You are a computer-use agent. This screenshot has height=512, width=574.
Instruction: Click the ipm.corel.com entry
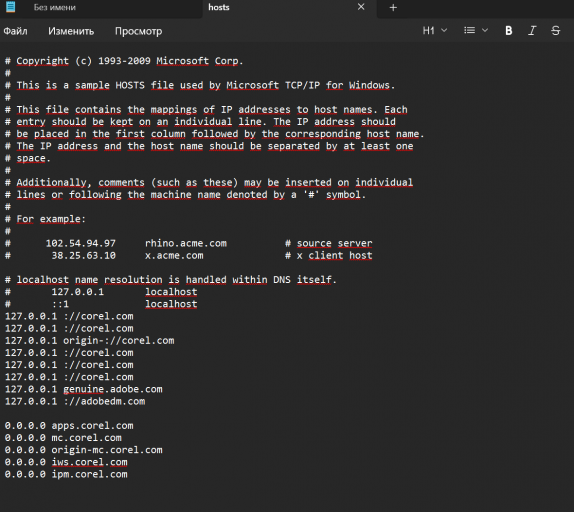tap(89, 474)
